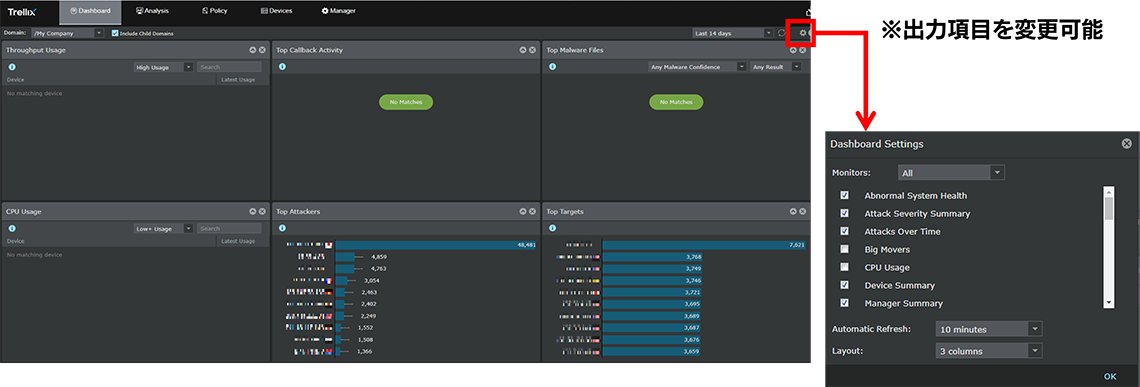This screenshot has width=1140, height=387.
Task: Click info icon in Top Callback Activity
Action: tap(282, 67)
